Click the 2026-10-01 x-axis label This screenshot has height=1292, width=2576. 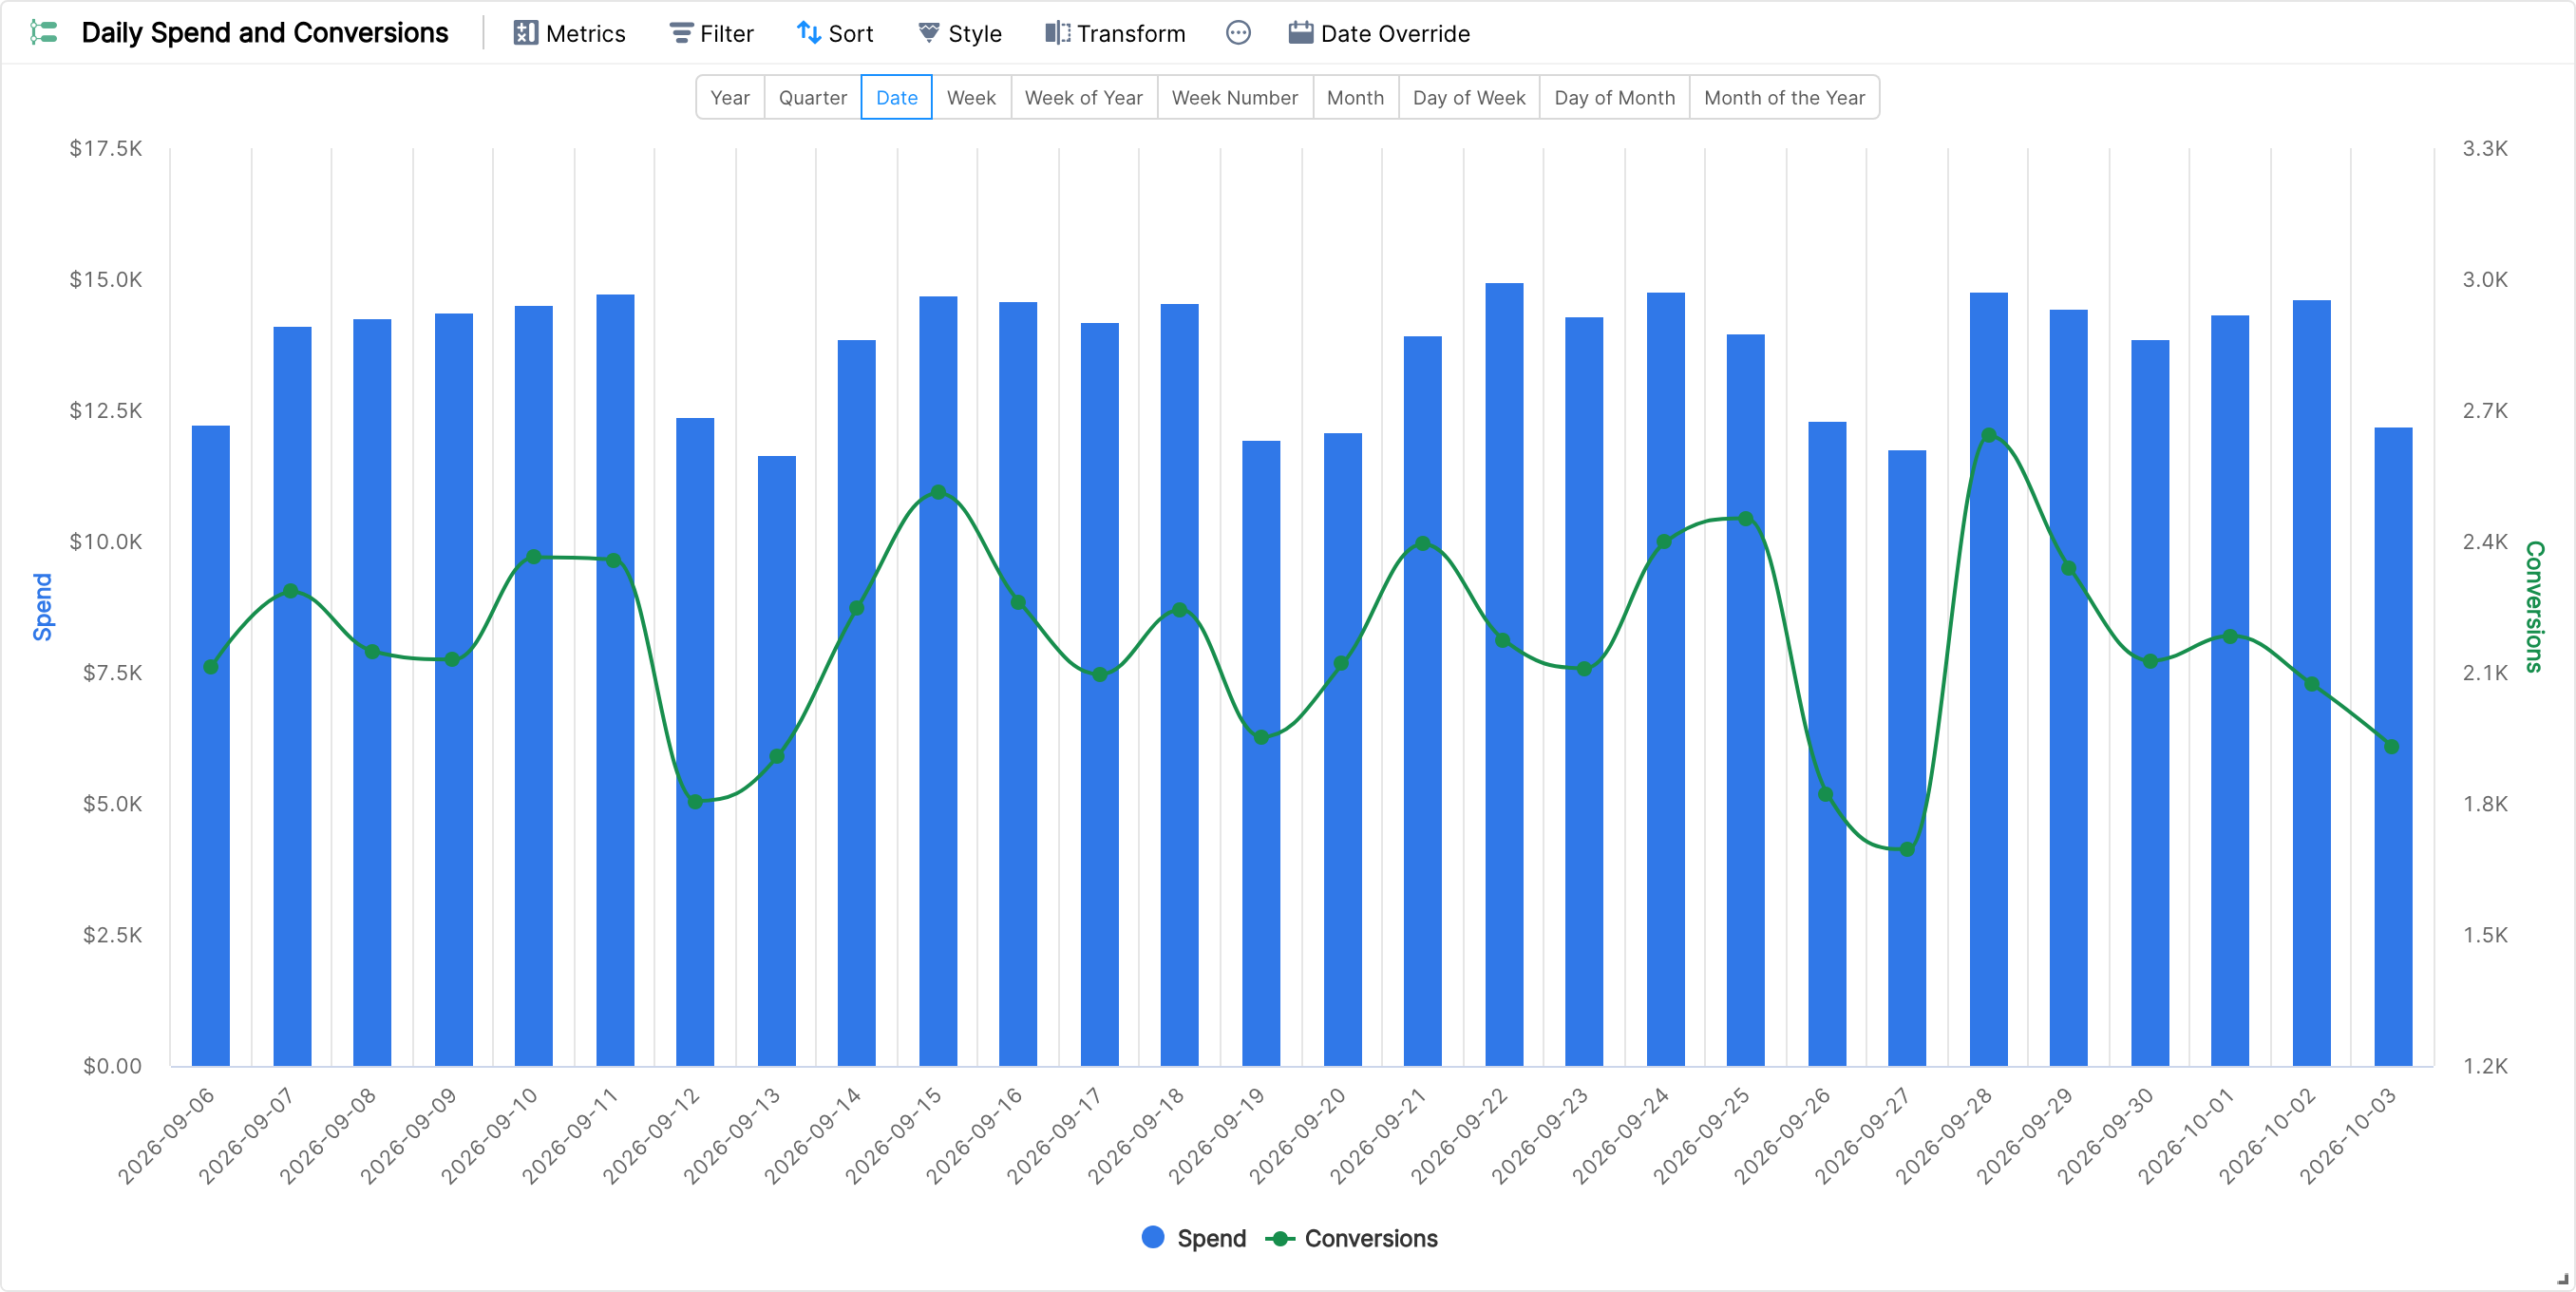pyautogui.click(x=2187, y=1136)
